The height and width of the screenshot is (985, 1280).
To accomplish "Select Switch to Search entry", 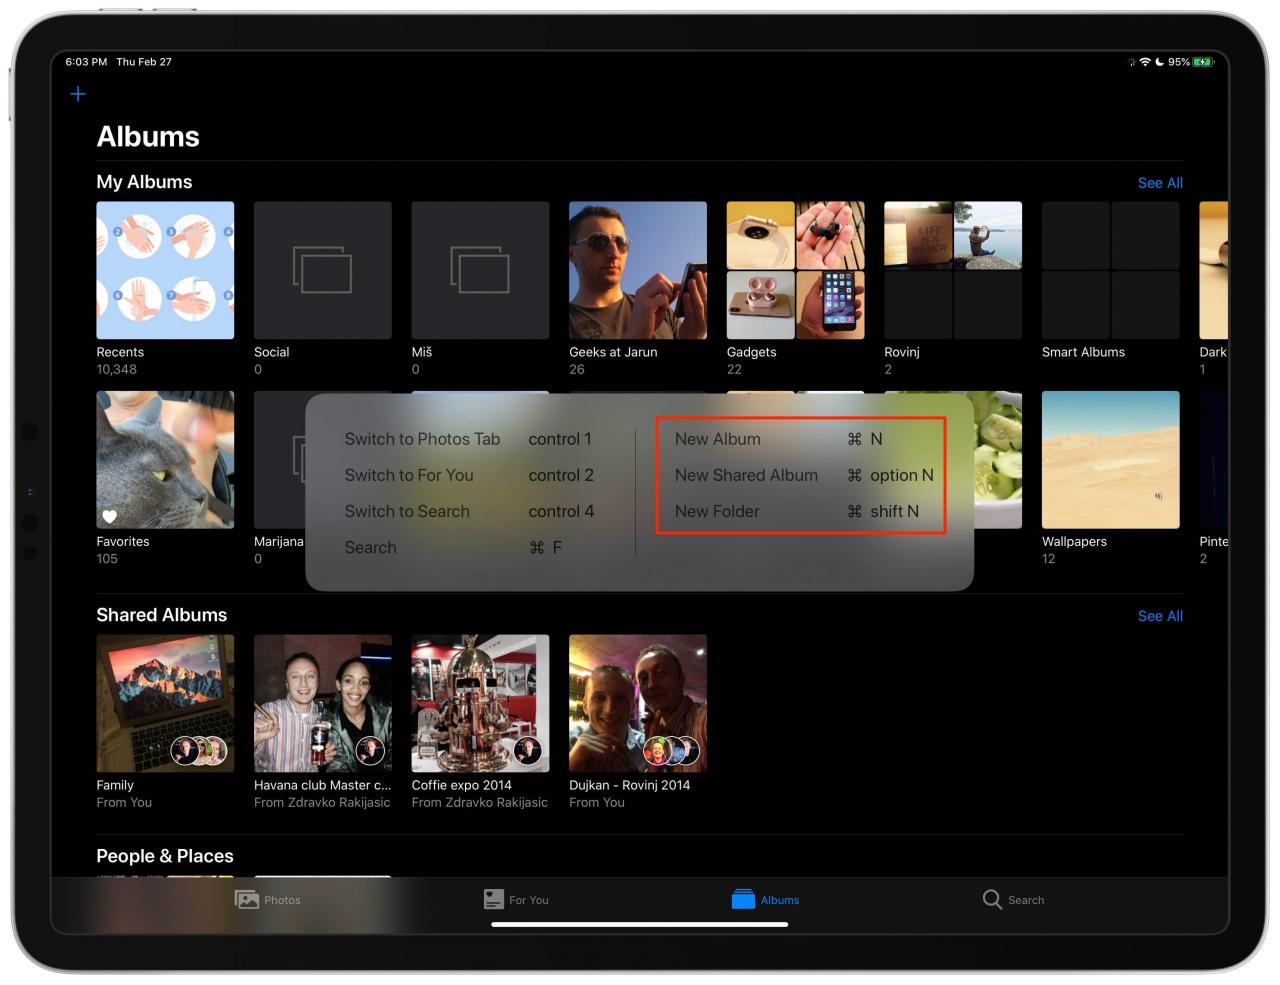I will pos(470,511).
